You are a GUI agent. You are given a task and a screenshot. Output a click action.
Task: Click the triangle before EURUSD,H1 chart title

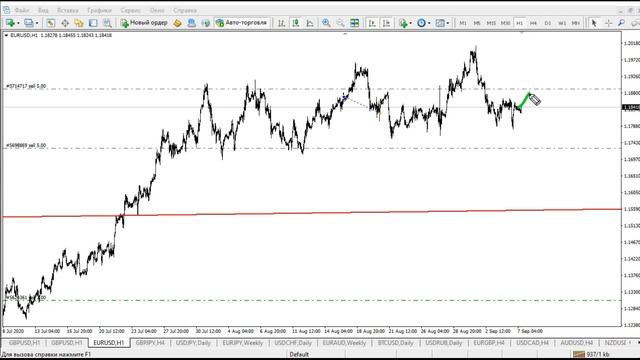(6, 36)
